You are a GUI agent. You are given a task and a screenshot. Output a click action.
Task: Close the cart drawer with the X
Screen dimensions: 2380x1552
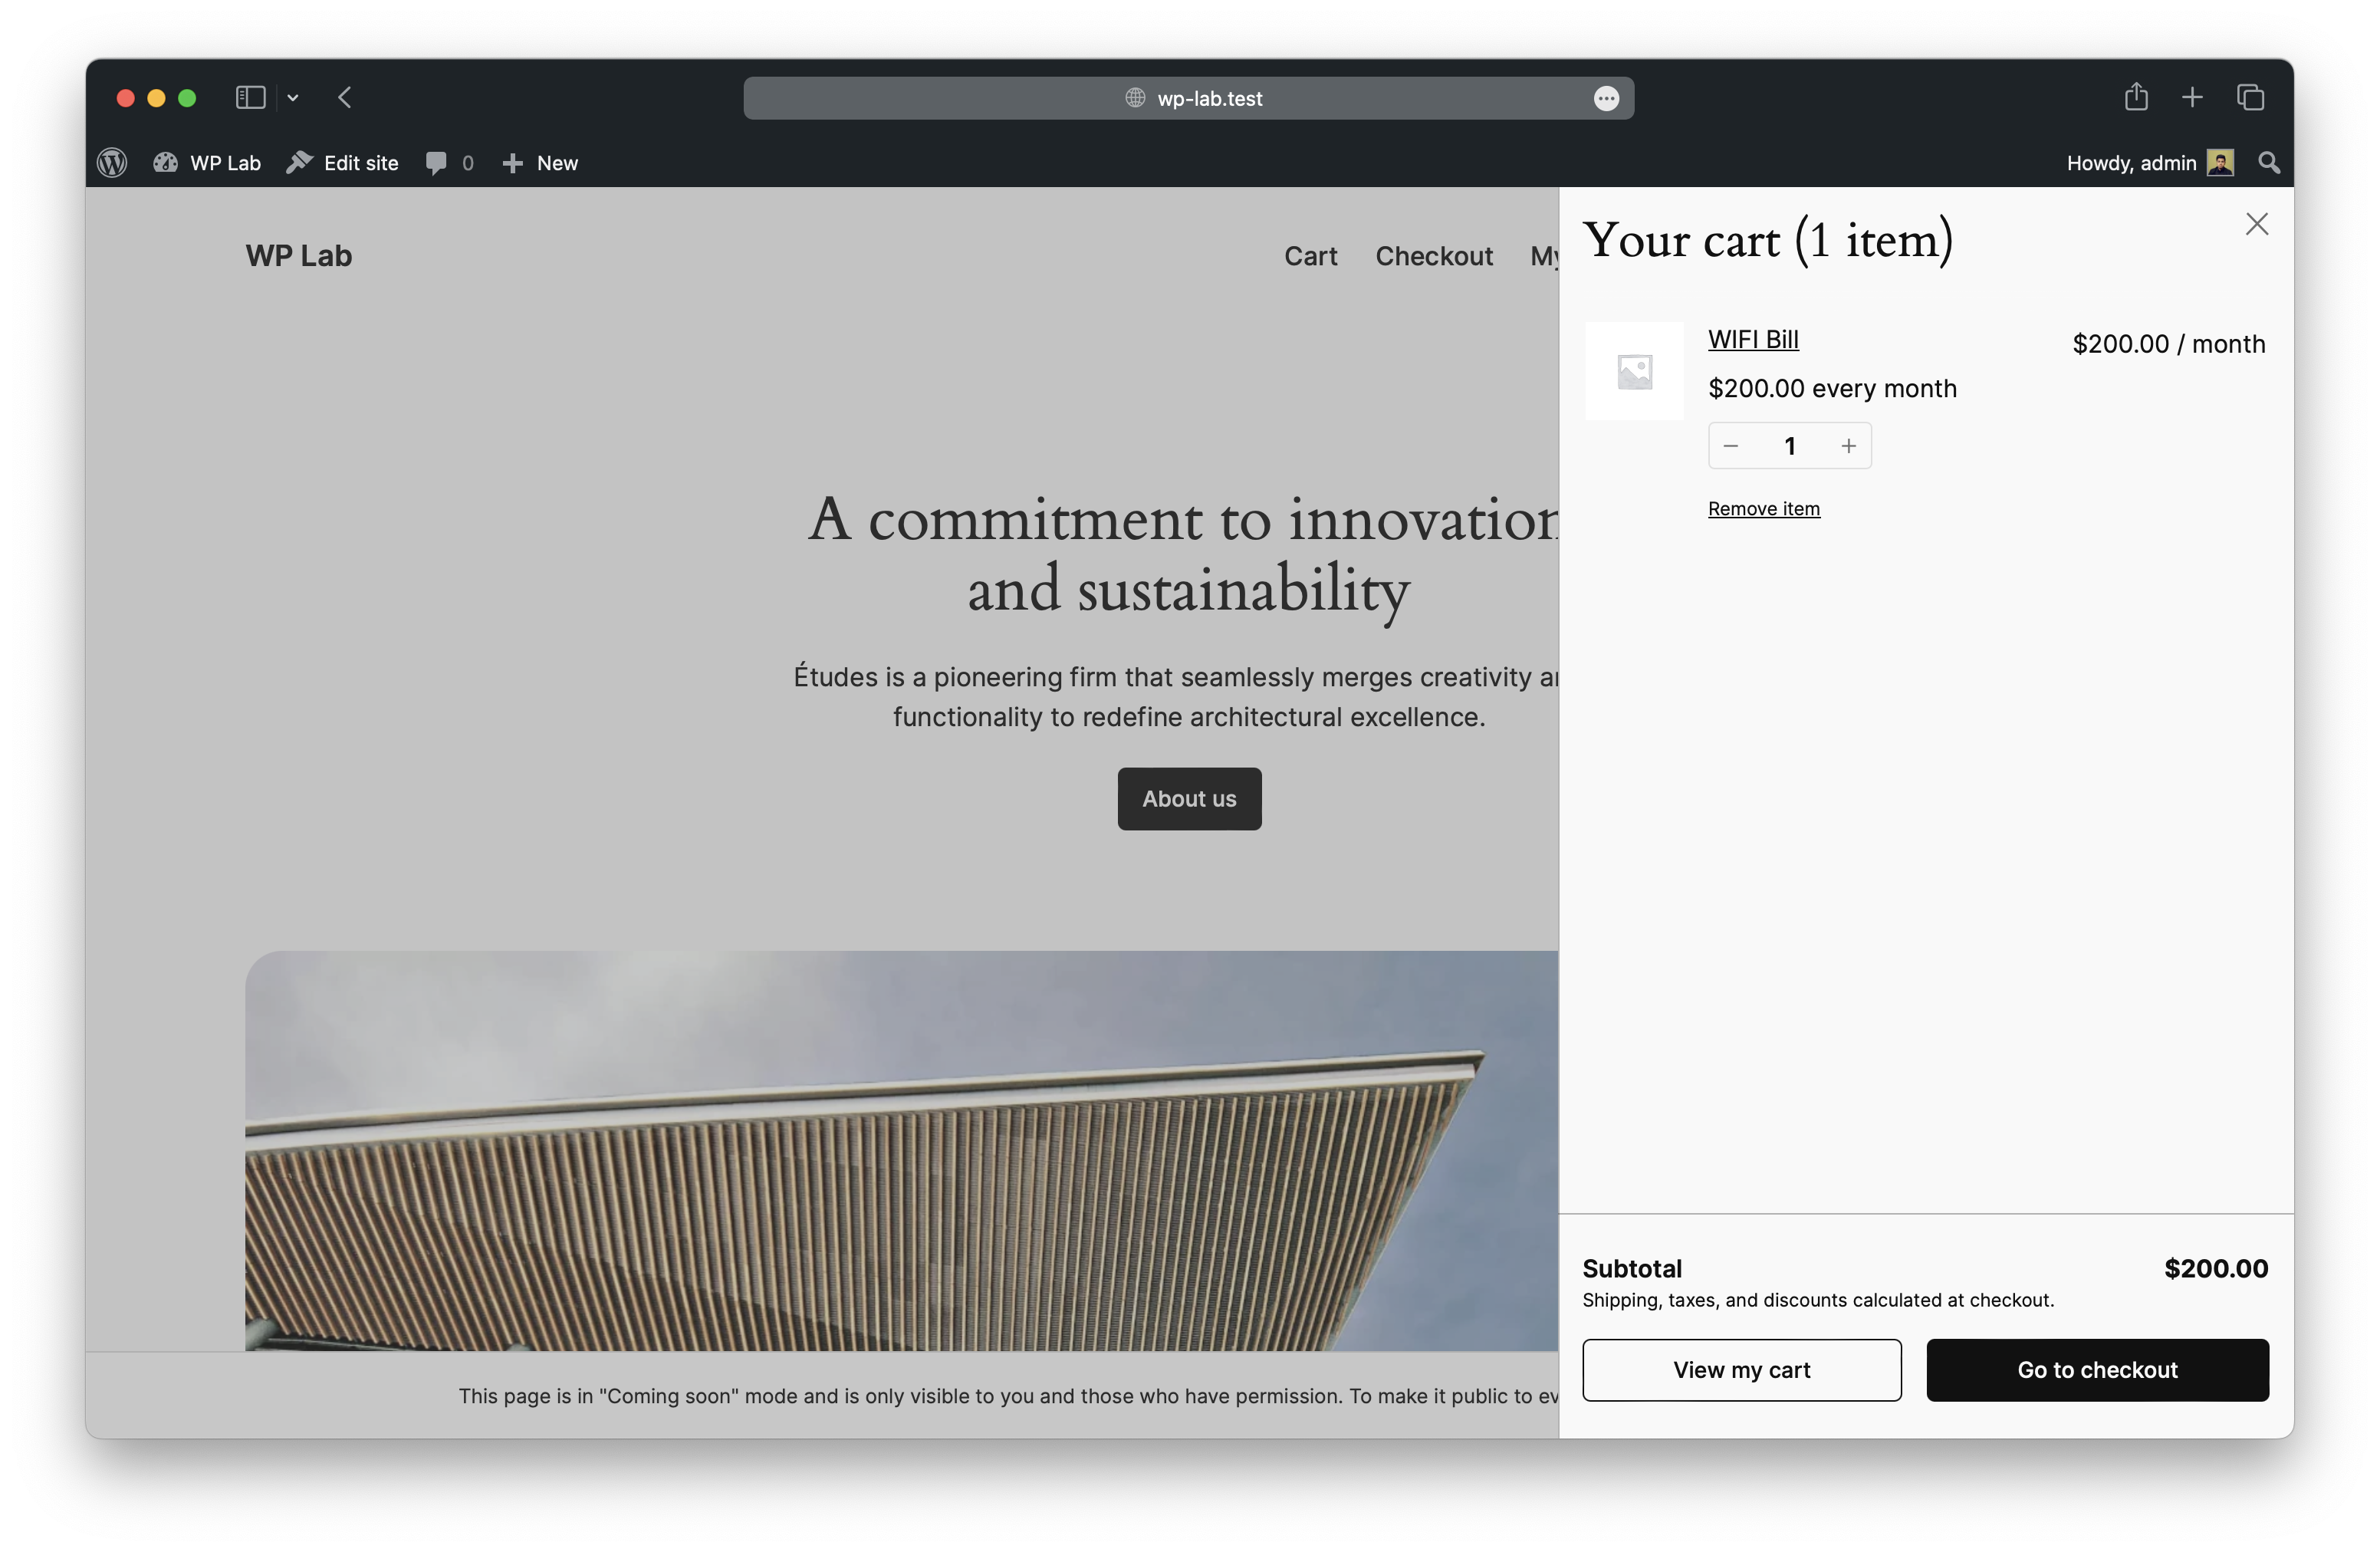click(2256, 224)
